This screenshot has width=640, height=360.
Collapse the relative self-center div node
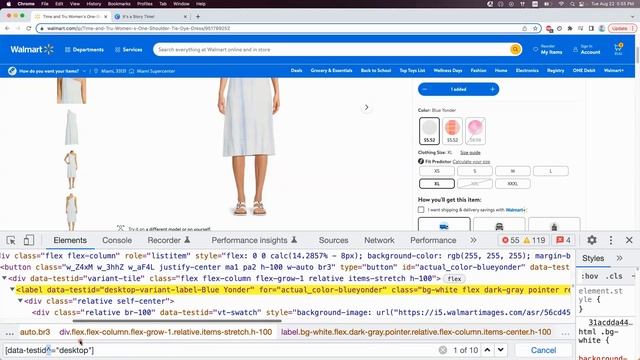click(x=20, y=301)
